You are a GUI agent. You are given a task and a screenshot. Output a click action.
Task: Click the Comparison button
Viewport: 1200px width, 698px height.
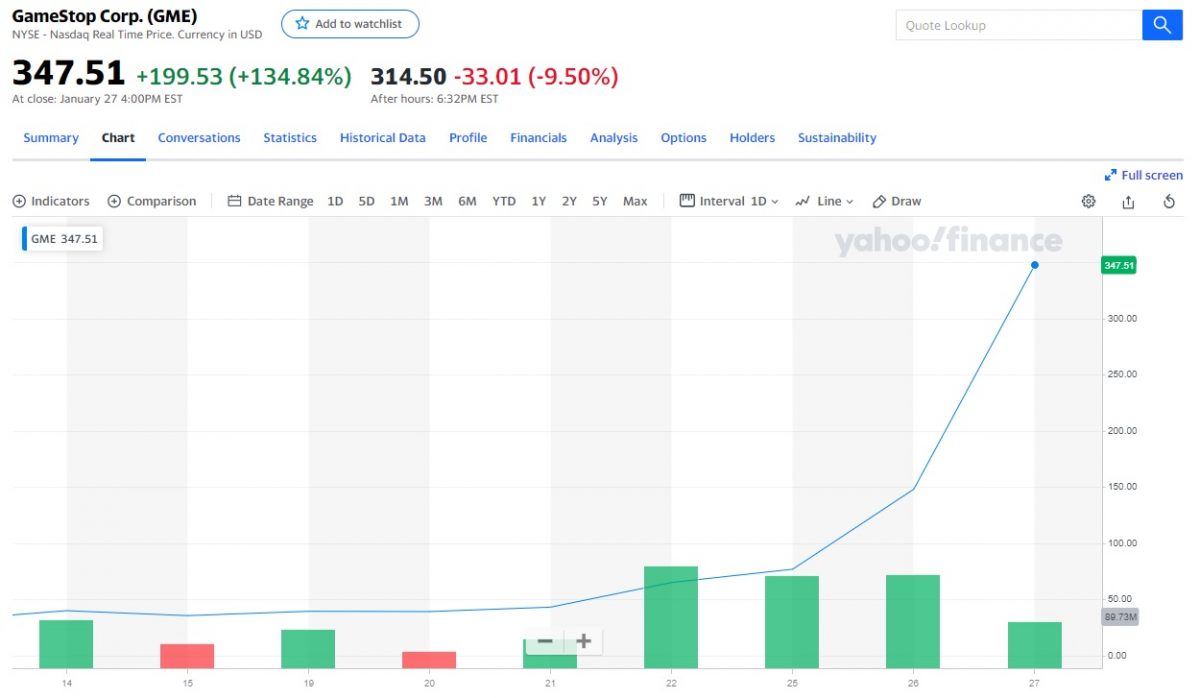152,201
